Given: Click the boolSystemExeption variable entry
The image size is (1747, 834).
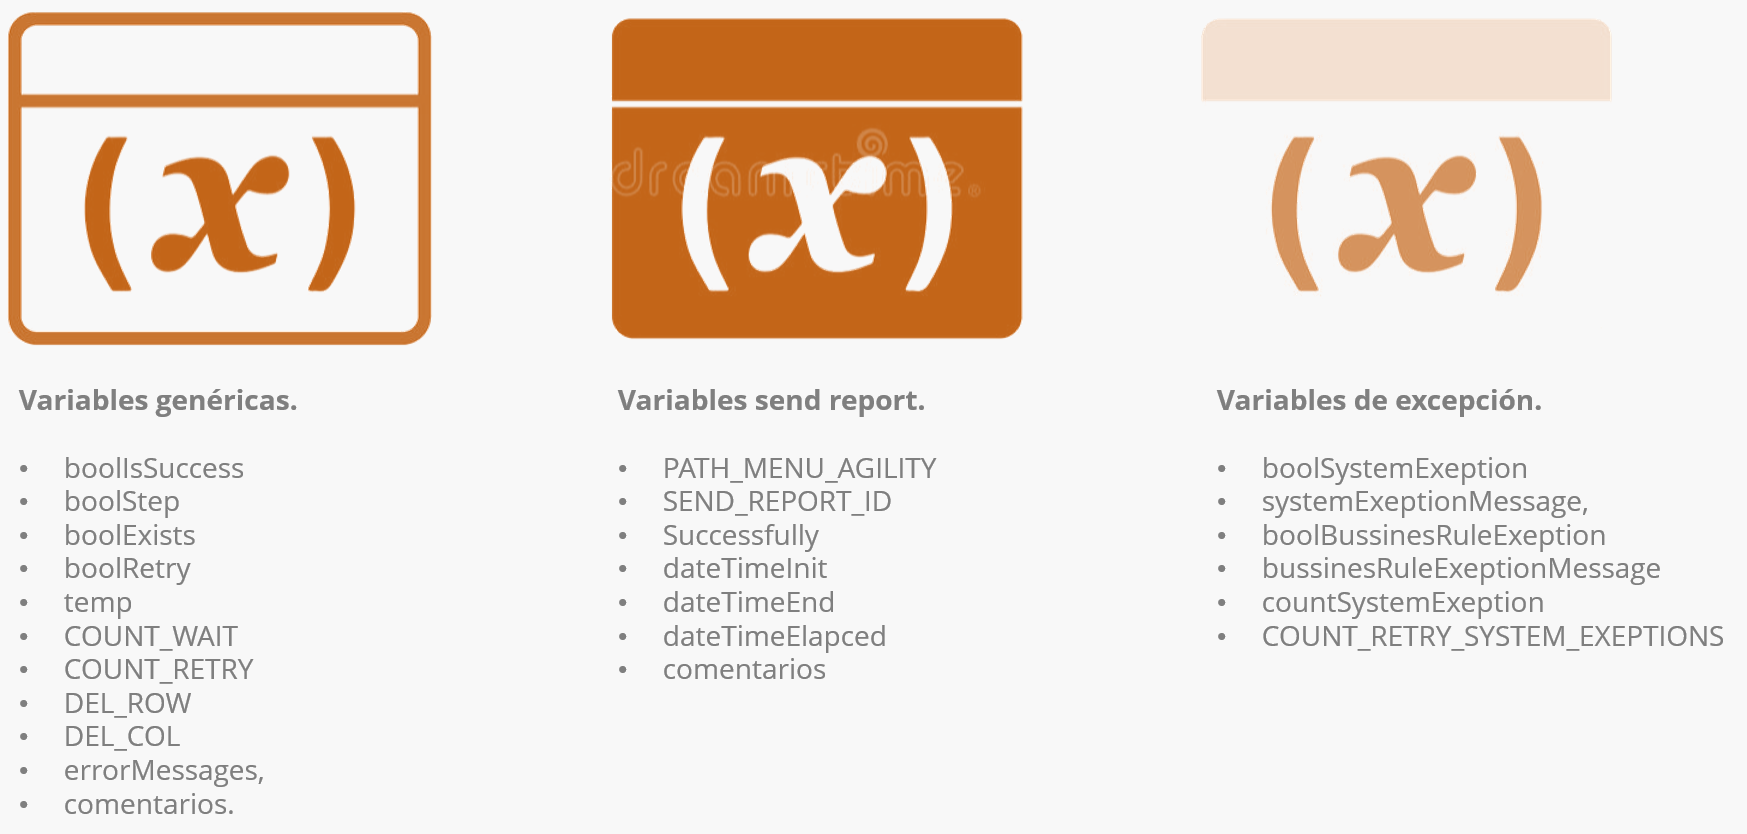Looking at the screenshot, I should (x=1394, y=468).
